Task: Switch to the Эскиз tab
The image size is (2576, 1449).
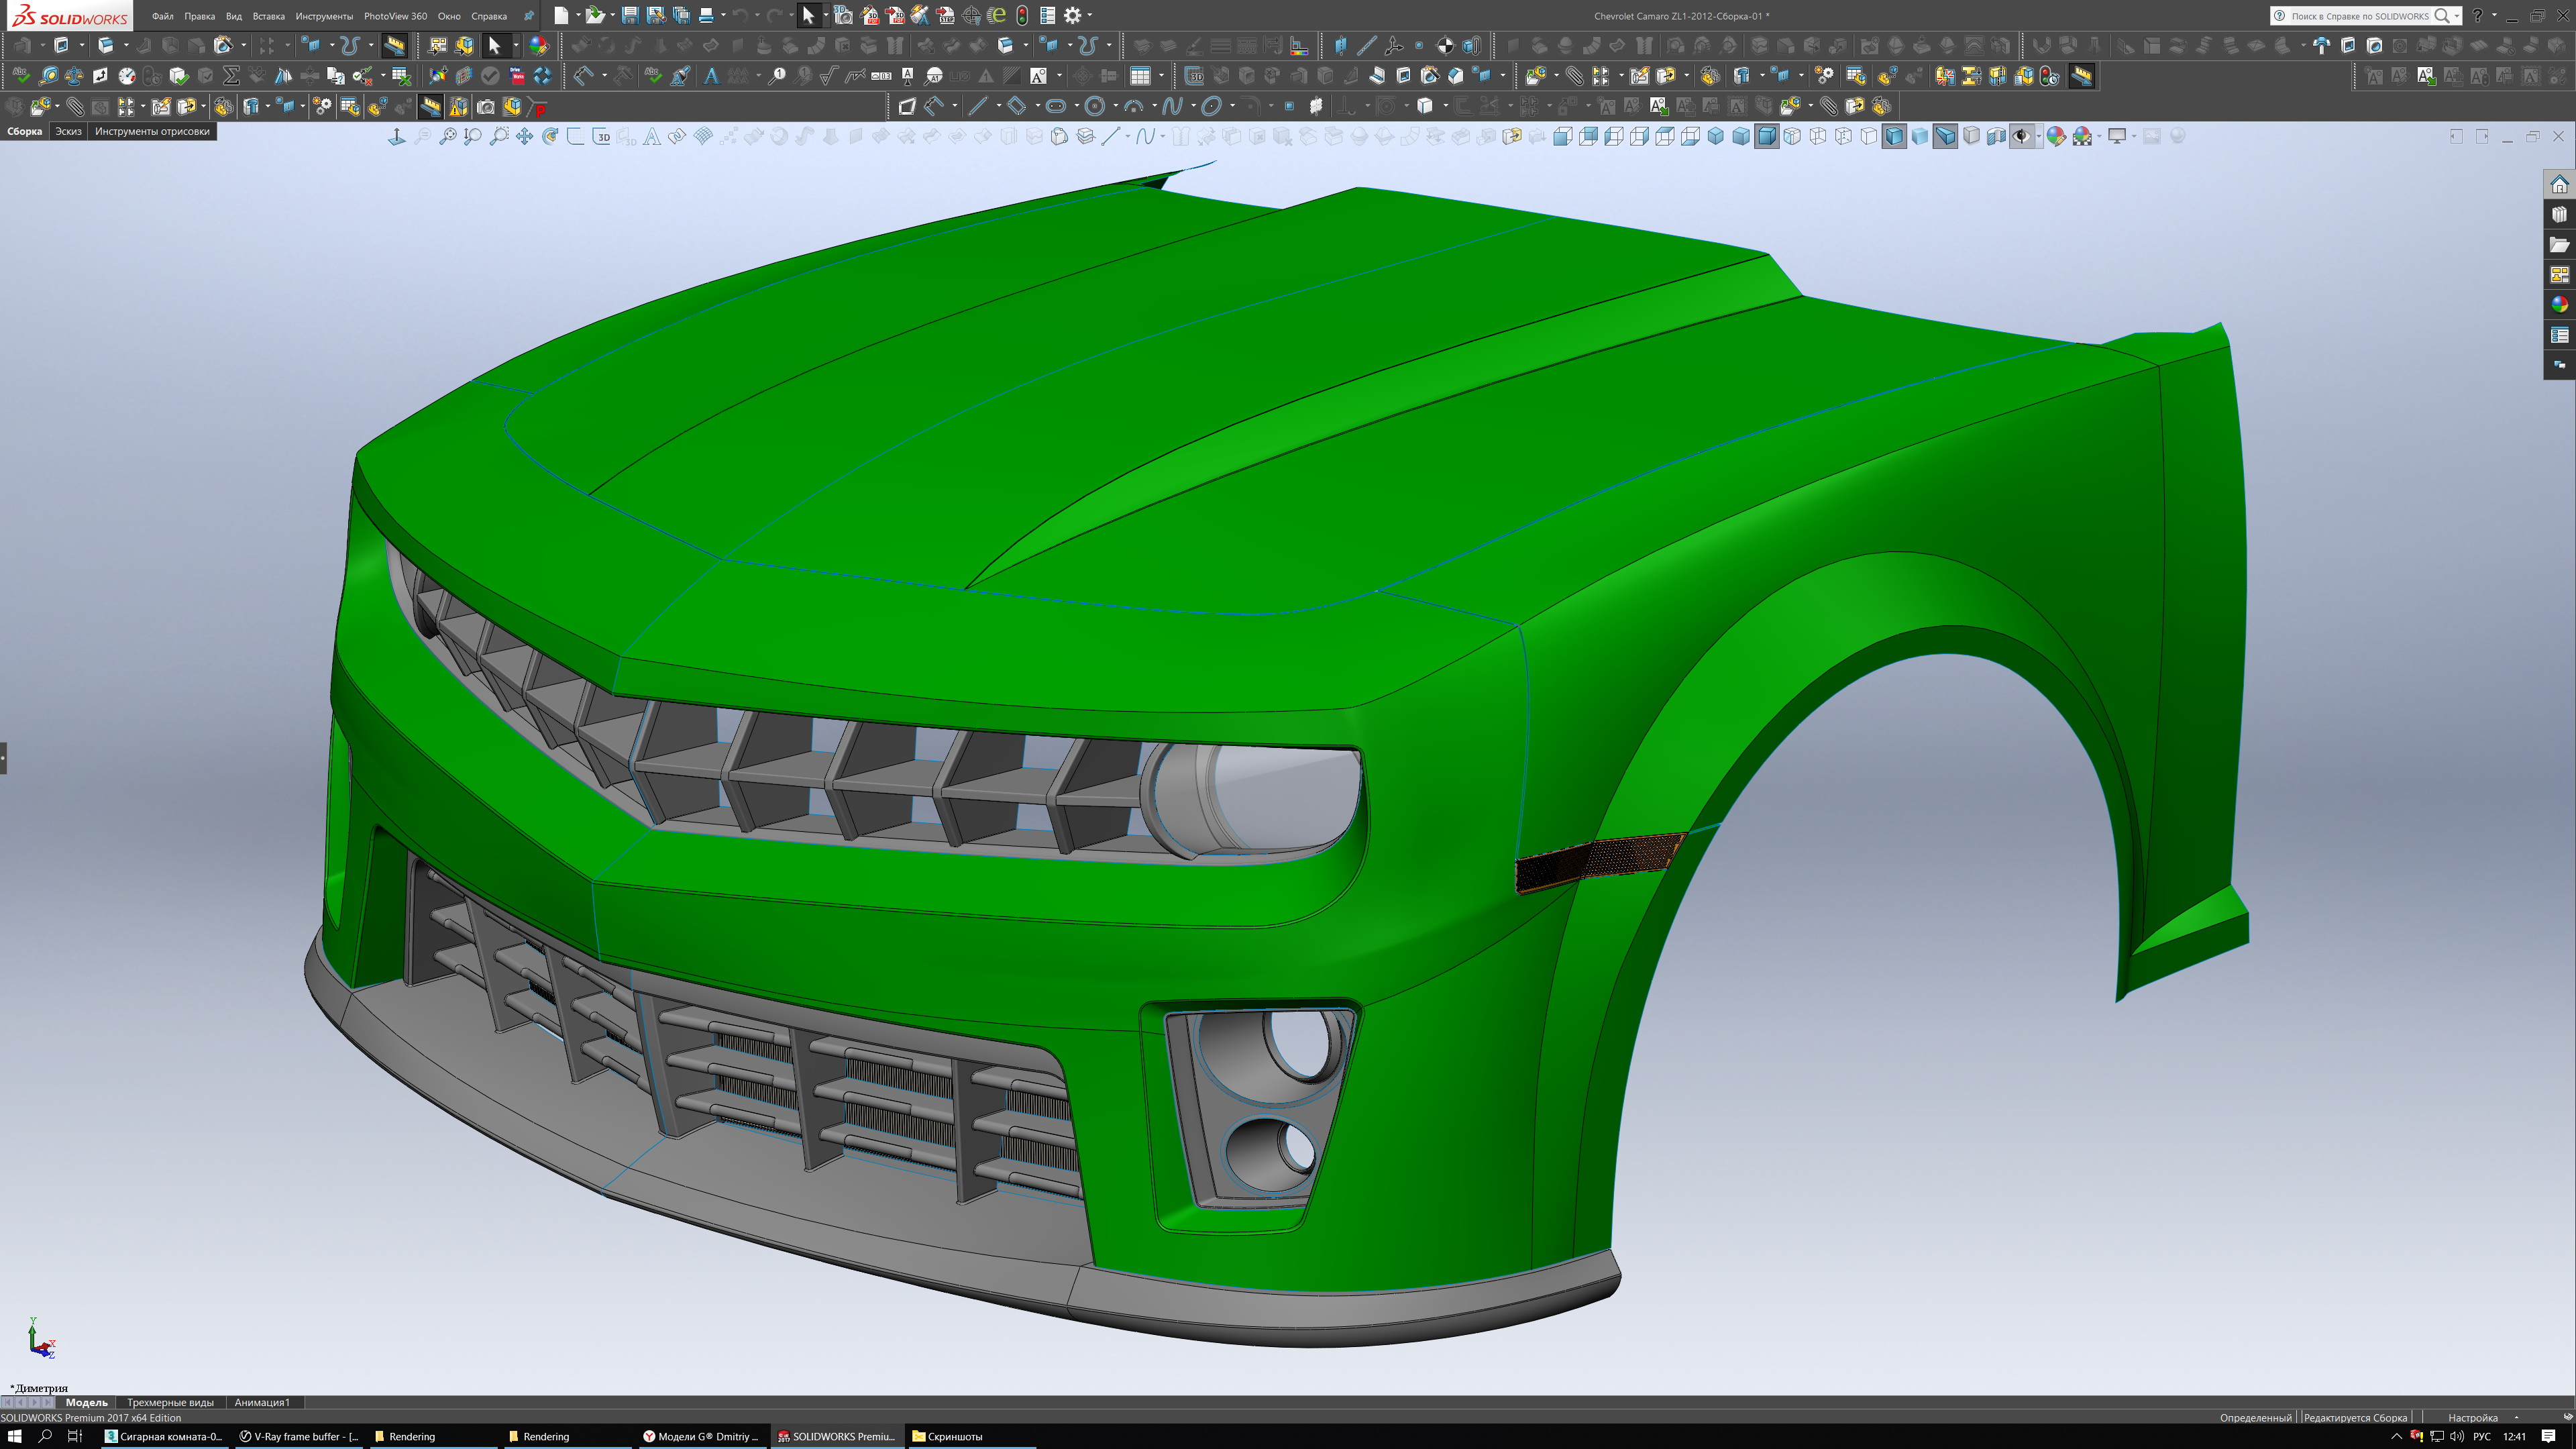Action: [x=68, y=131]
